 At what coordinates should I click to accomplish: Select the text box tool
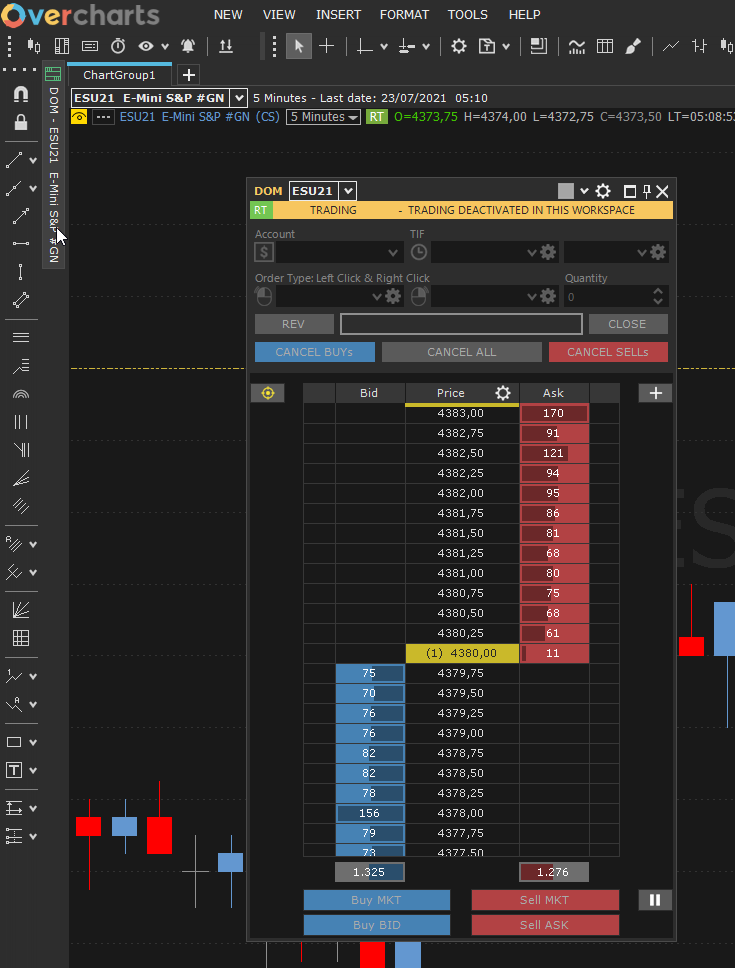coord(14,770)
